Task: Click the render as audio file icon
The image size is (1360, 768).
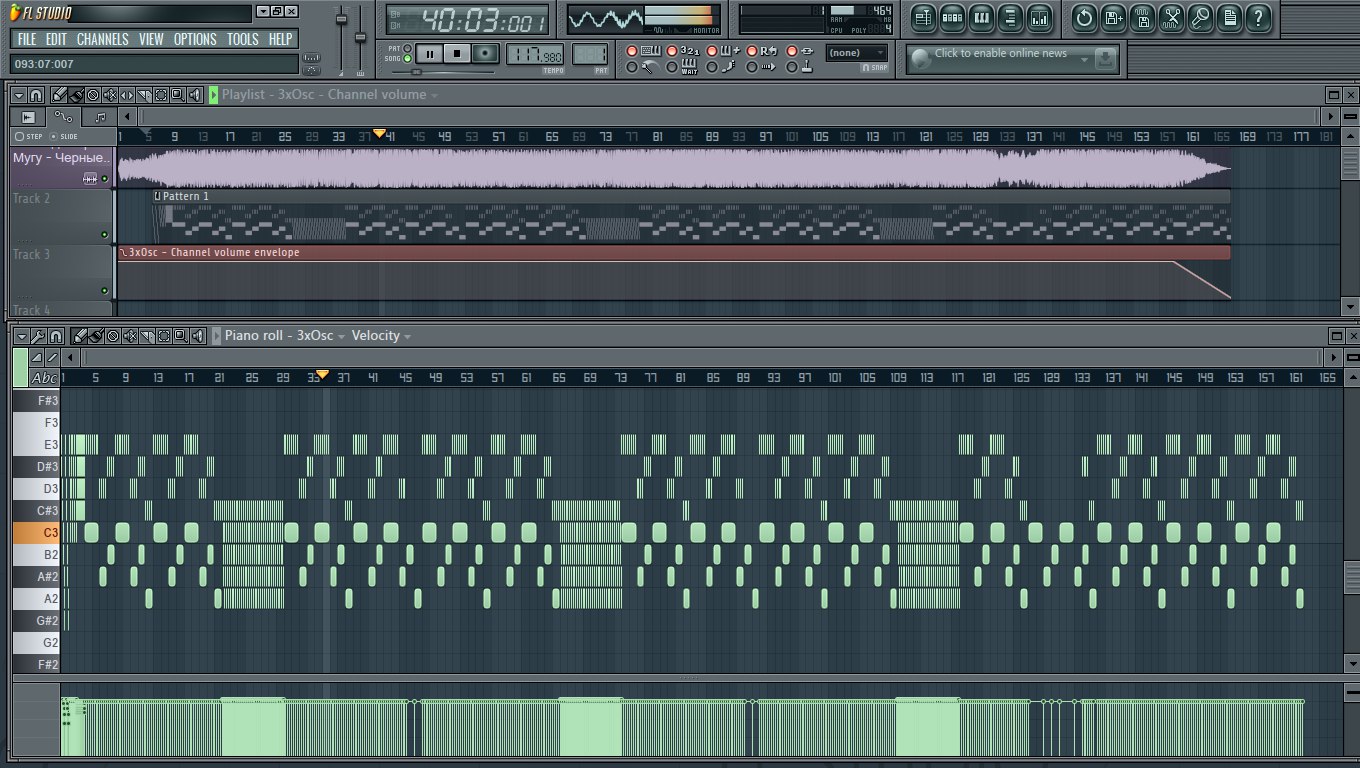Action: tap(1142, 17)
